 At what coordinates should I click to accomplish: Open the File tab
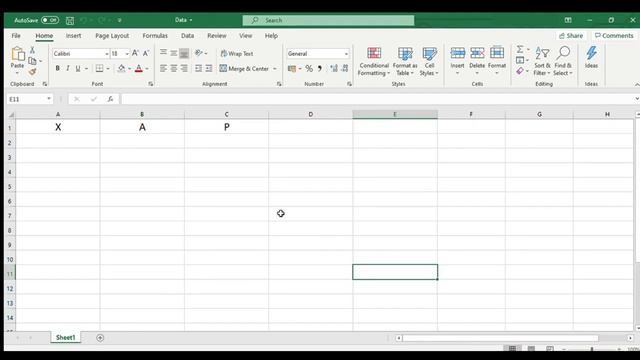[16, 36]
